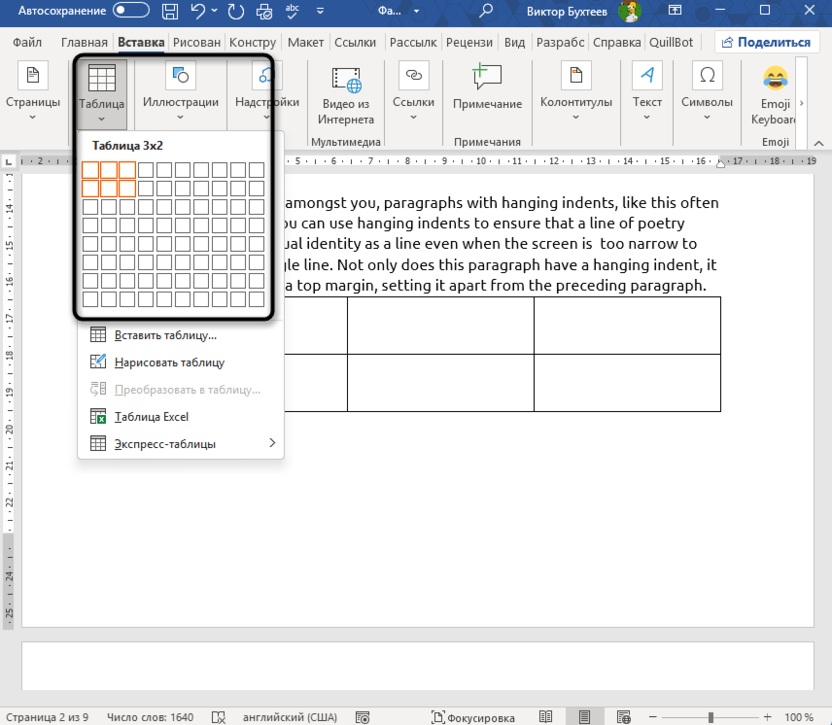
Task: Run spelling check abc icon
Action: [292, 11]
